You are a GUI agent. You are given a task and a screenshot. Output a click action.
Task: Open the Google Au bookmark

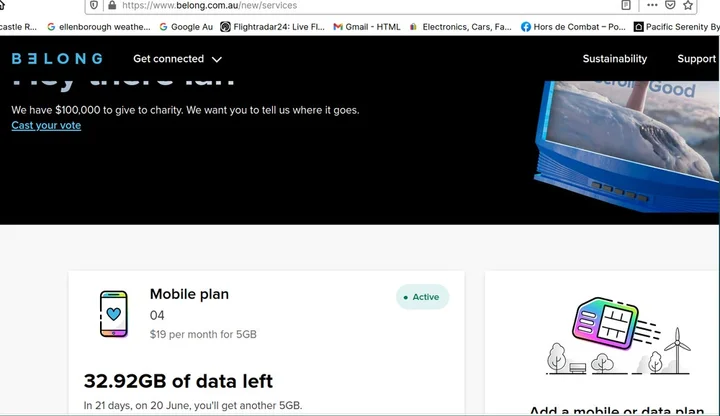pyautogui.click(x=186, y=27)
